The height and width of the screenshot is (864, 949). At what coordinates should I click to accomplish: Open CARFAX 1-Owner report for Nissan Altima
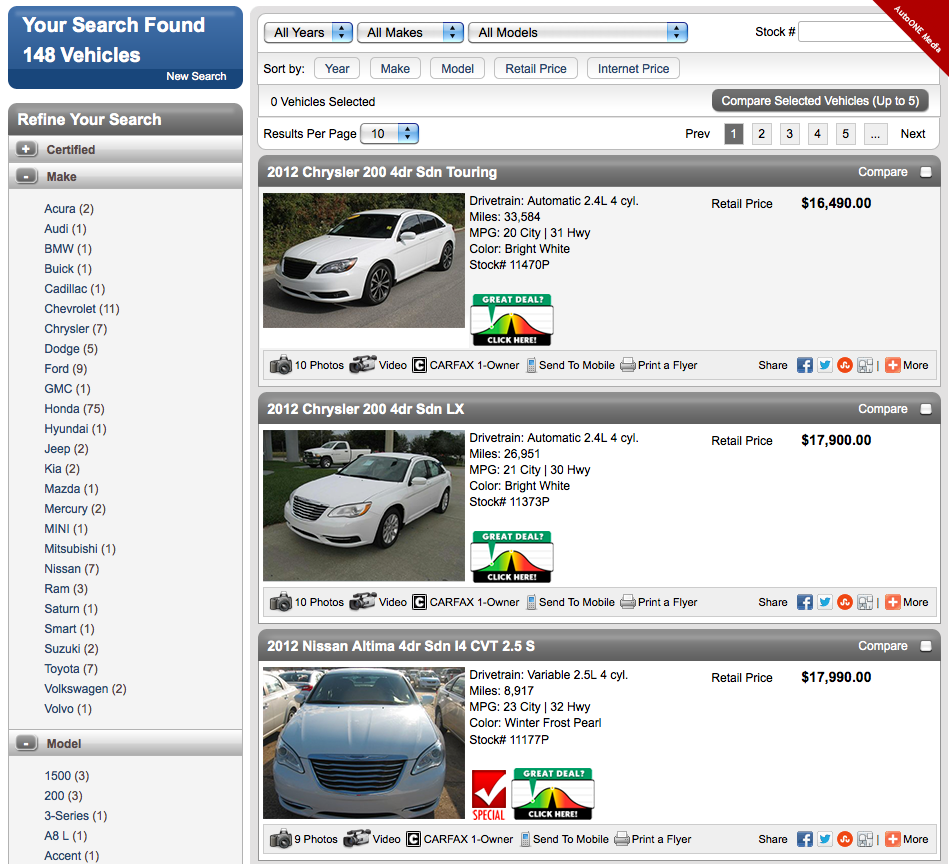point(459,840)
